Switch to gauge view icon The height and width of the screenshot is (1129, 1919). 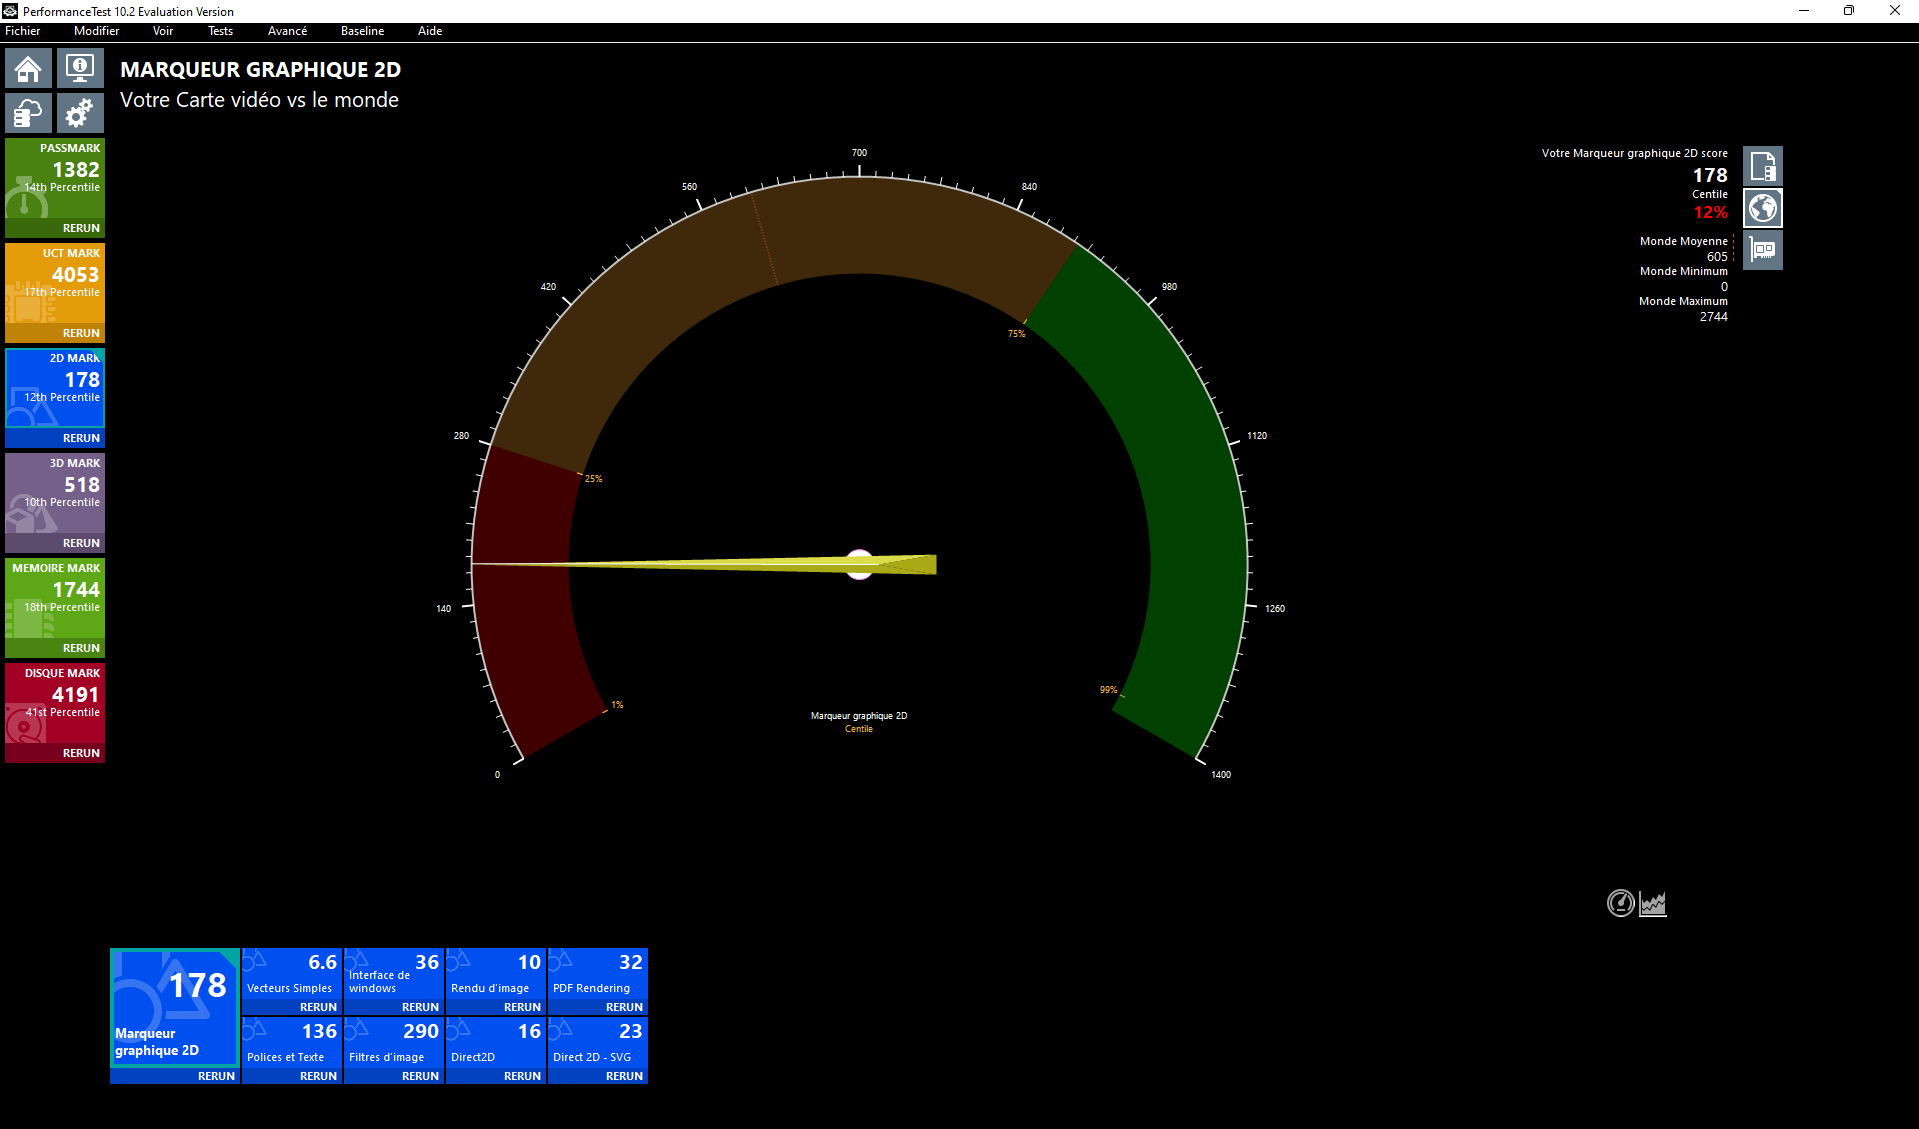(1620, 903)
